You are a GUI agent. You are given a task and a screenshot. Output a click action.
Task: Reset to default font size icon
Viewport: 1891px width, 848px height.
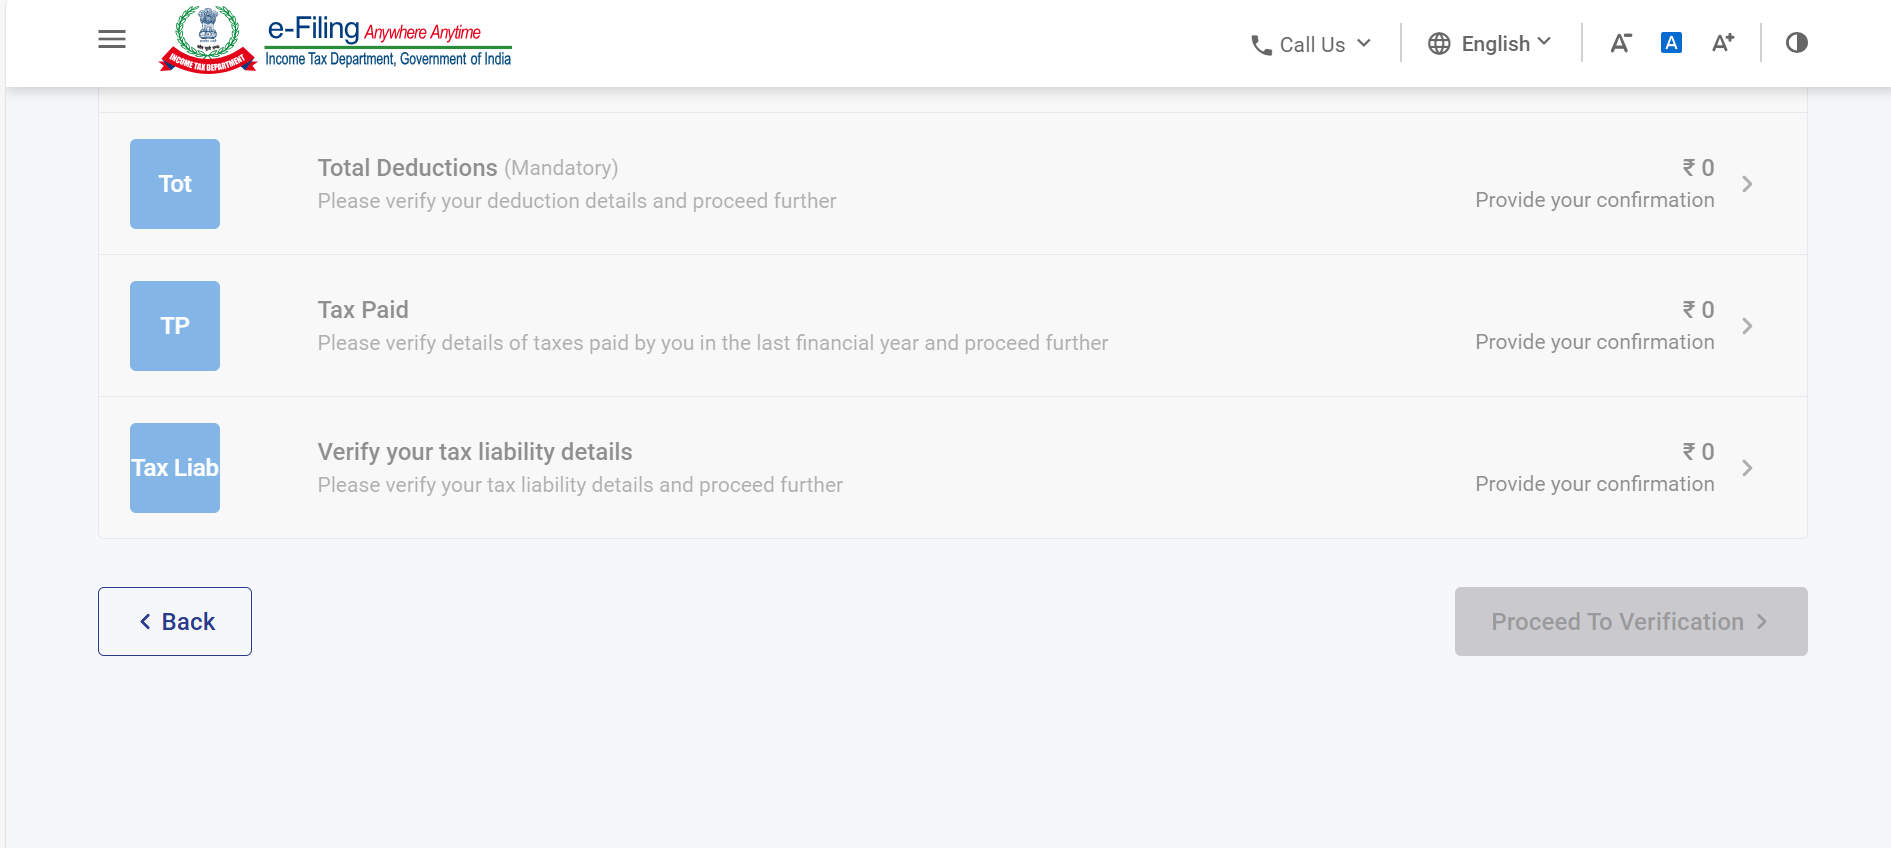coord(1671,43)
